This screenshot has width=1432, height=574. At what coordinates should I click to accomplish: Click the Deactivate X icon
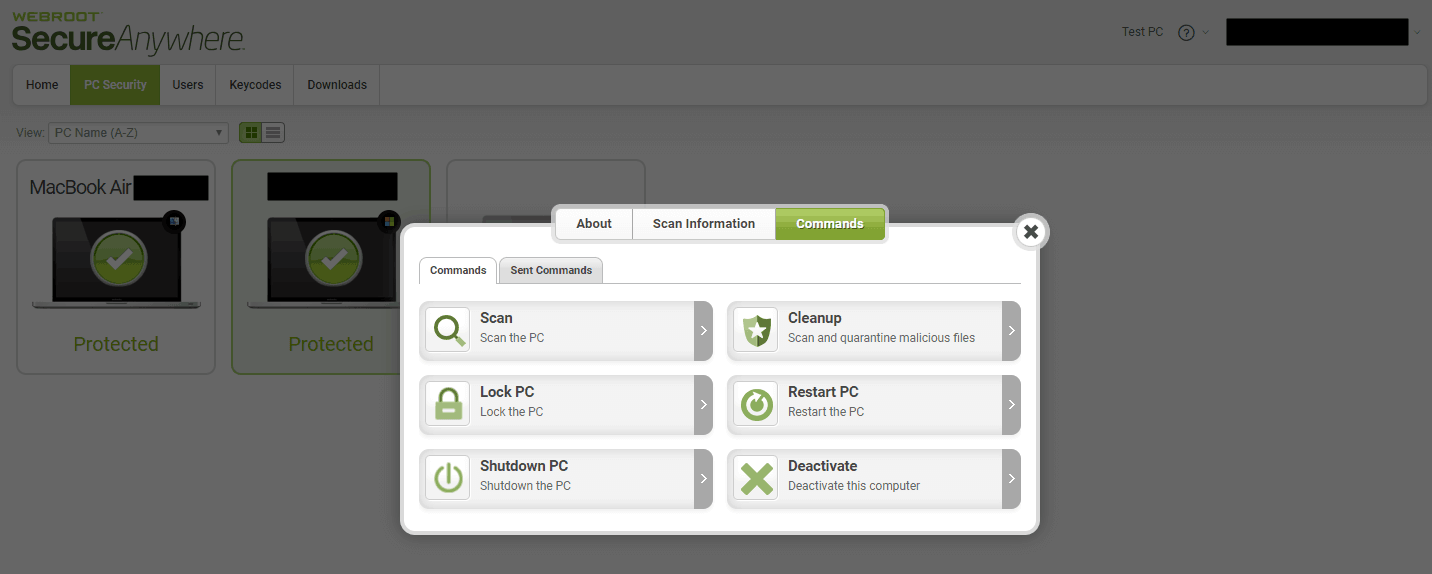point(755,478)
